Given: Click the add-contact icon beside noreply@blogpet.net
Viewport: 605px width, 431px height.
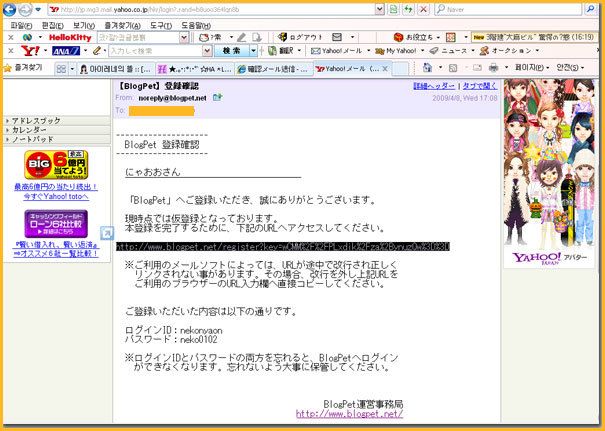Looking at the screenshot, I should (218, 97).
